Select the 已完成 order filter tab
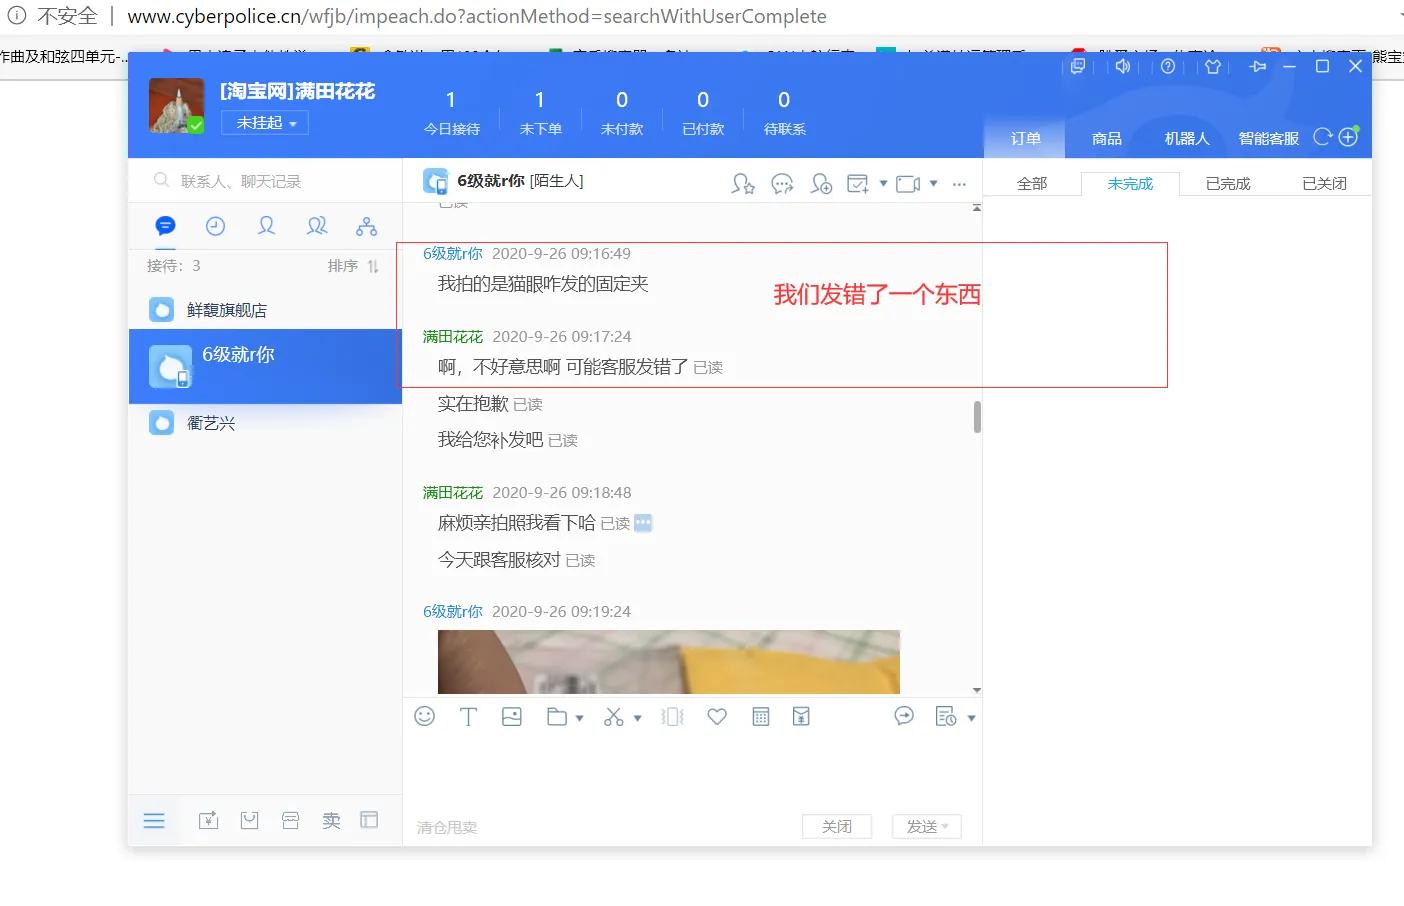1404x906 pixels. [1226, 183]
